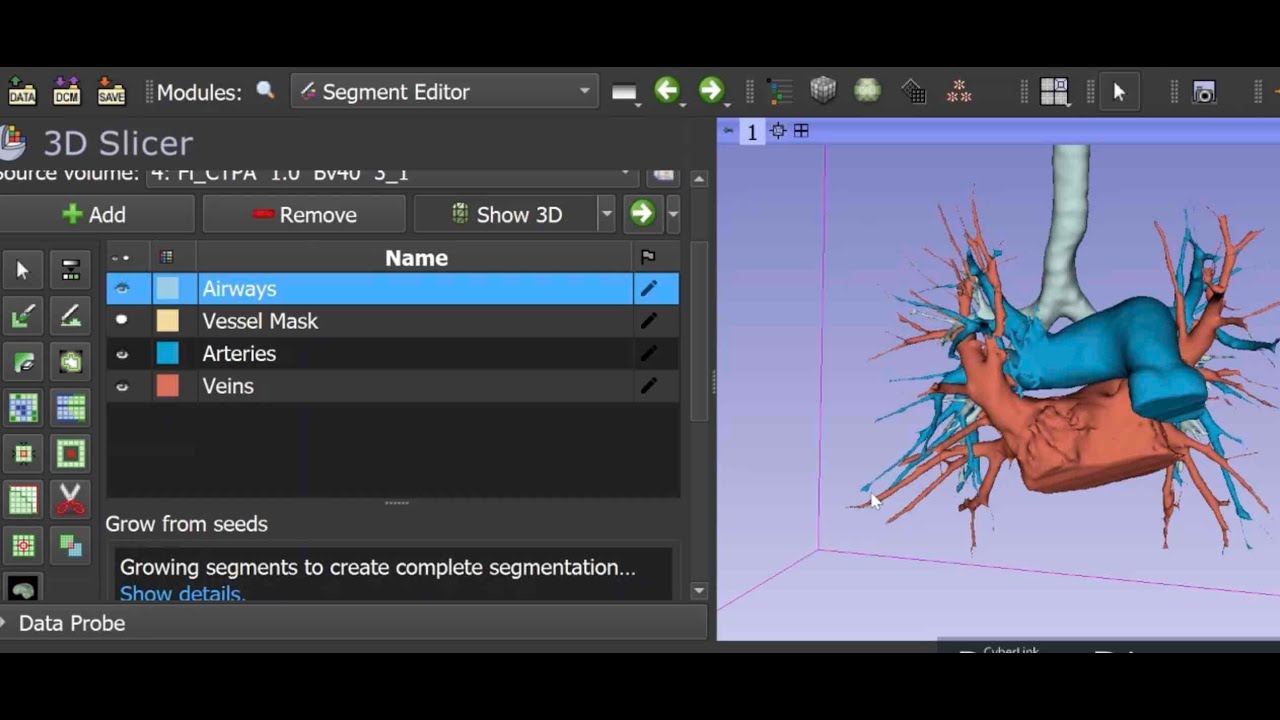Screen dimensions: 1280x720
Task: Open the Airways color swatch
Action: [167, 289]
